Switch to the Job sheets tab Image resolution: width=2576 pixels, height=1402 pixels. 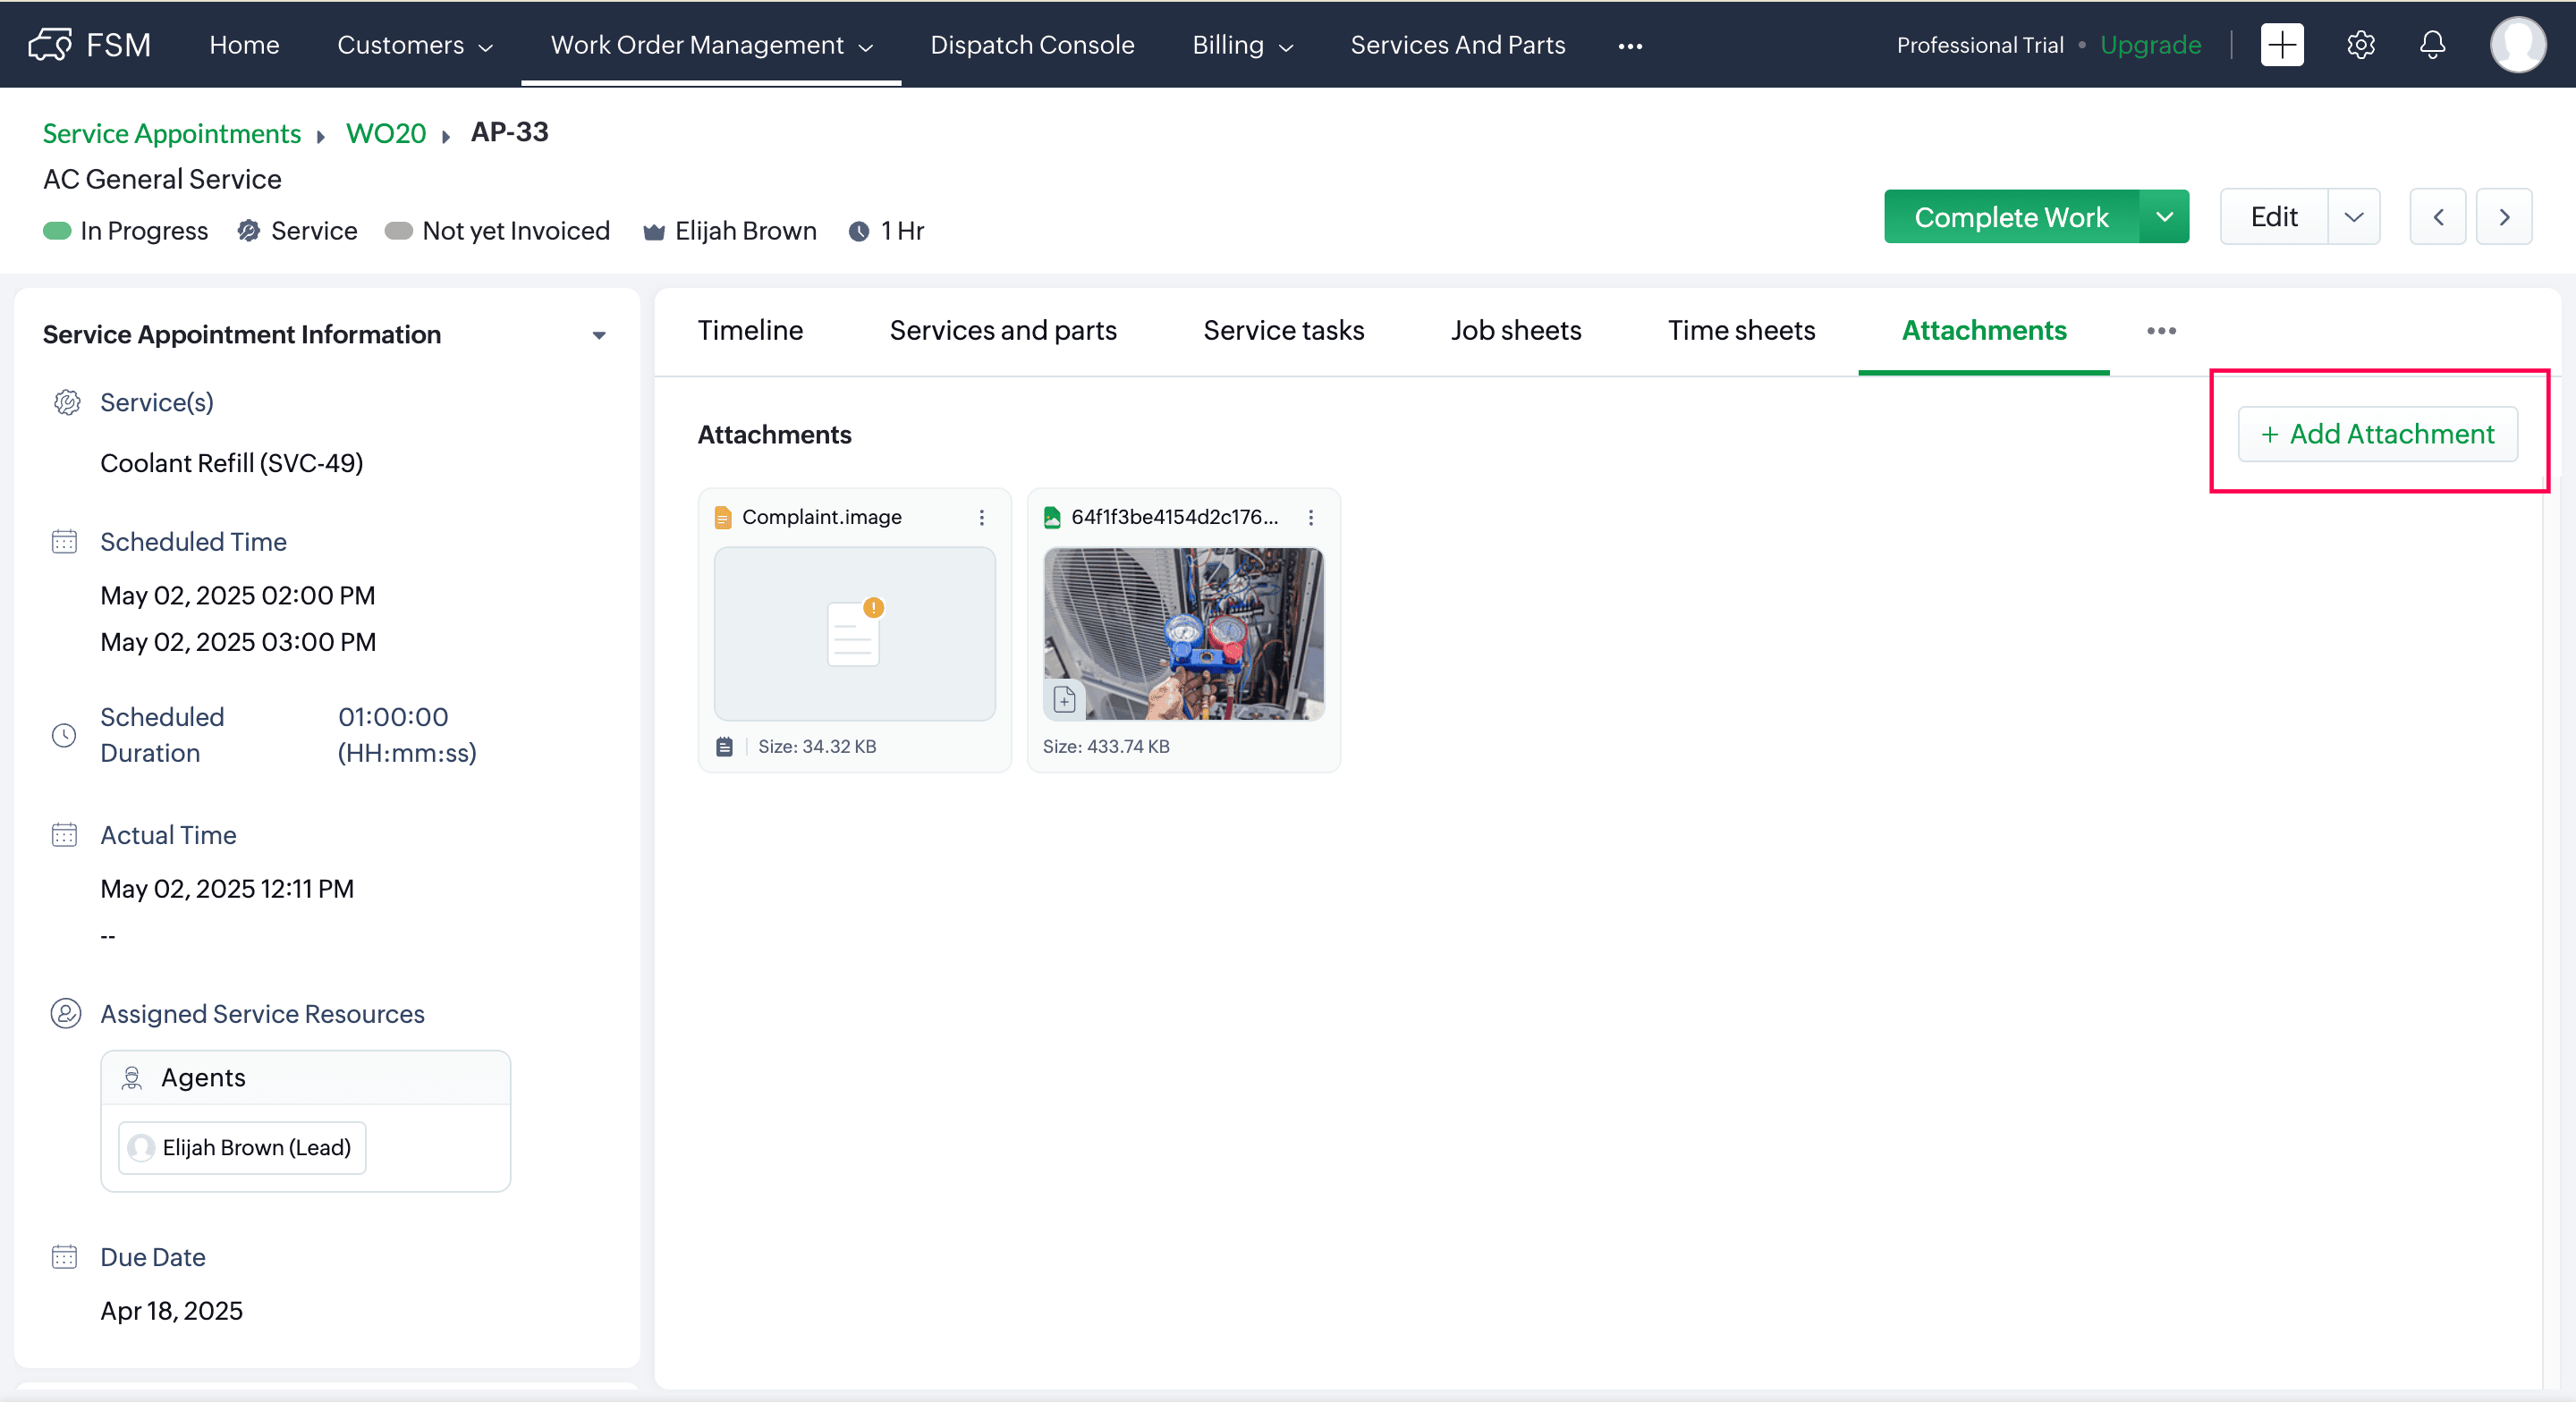tap(1515, 331)
